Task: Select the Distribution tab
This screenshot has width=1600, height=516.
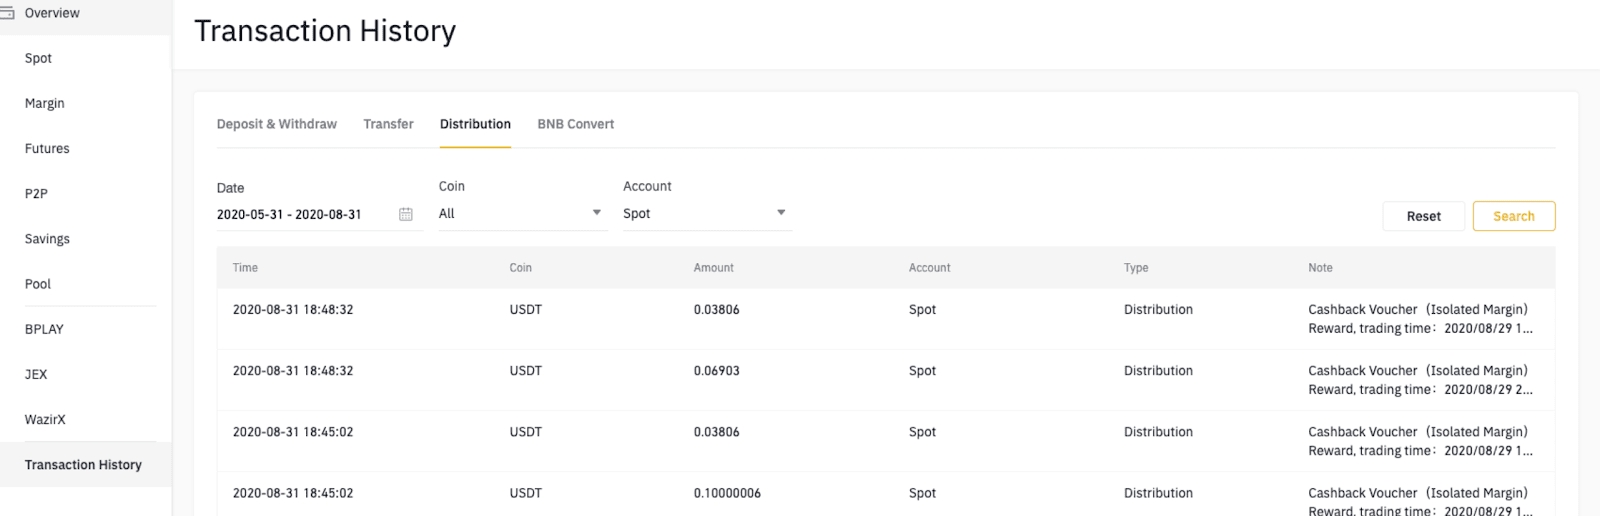Action: (x=475, y=124)
